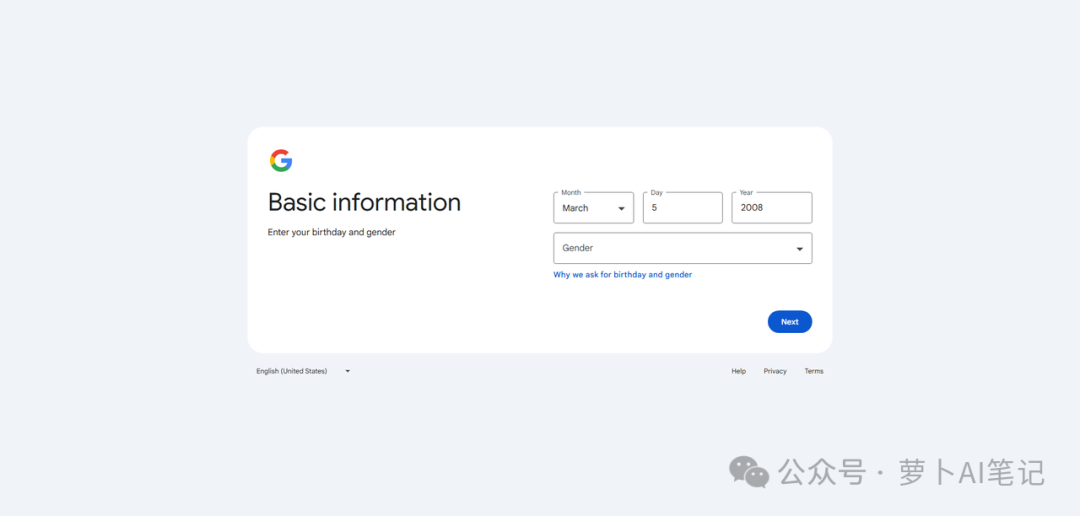Open the Privacy link in footer

coord(775,371)
